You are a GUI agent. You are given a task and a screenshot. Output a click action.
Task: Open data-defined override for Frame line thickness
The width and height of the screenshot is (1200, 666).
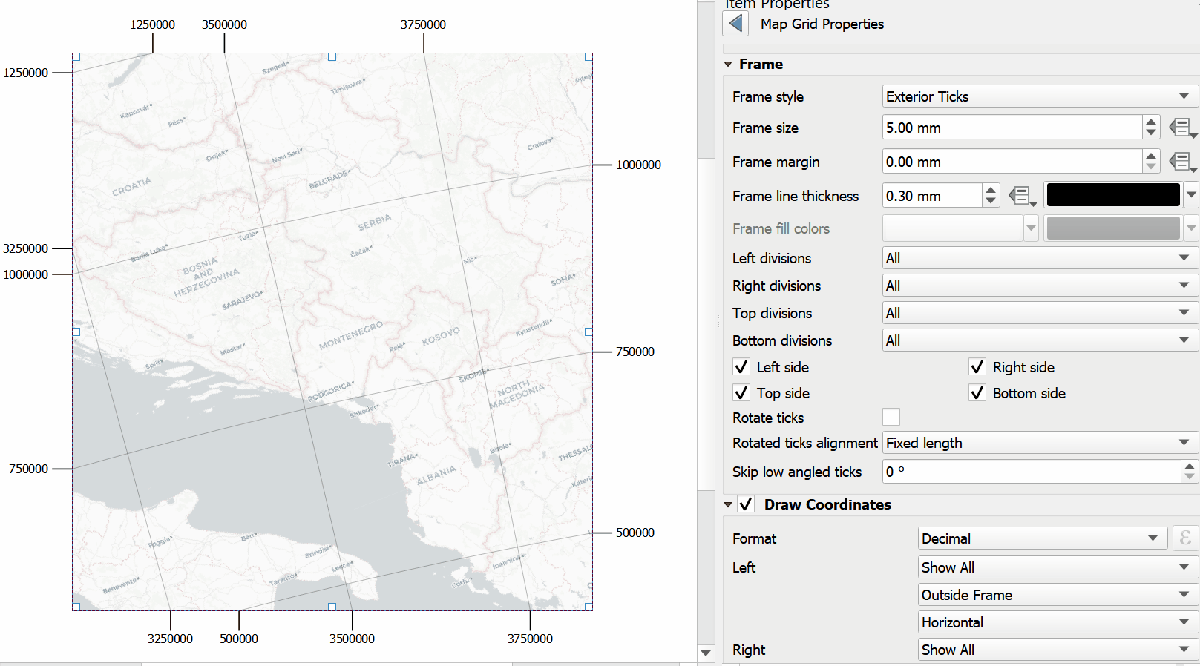tap(1020, 195)
